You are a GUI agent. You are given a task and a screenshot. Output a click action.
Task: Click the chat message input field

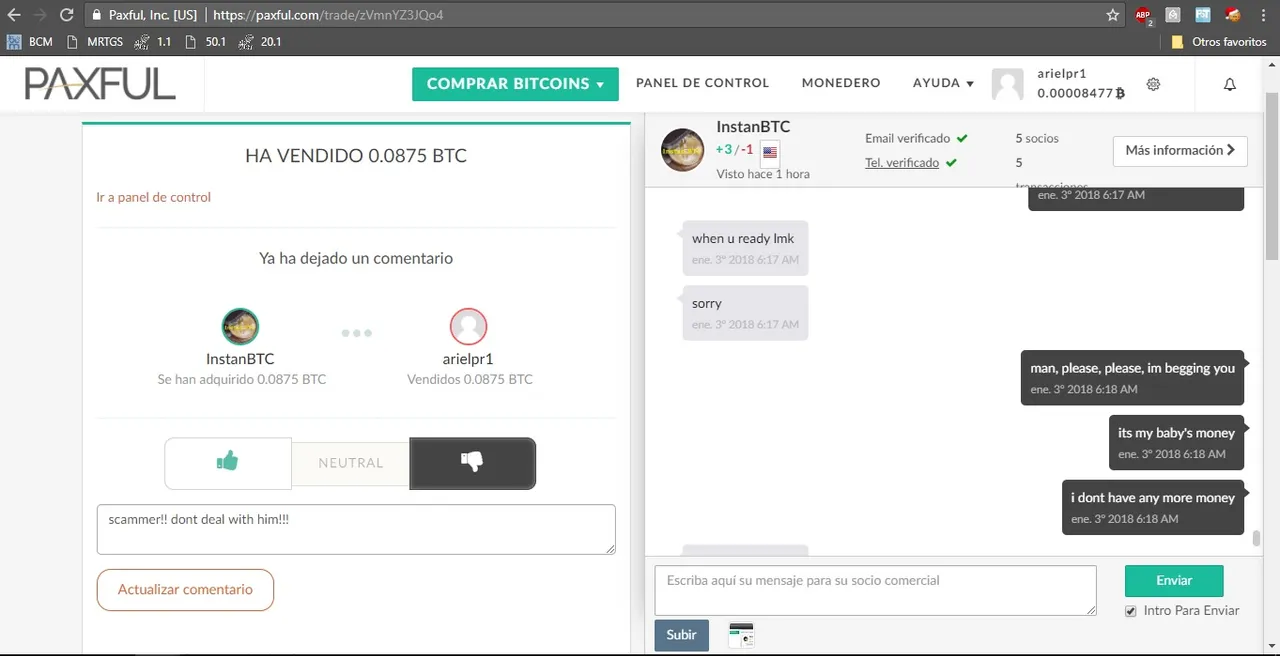tap(876, 590)
